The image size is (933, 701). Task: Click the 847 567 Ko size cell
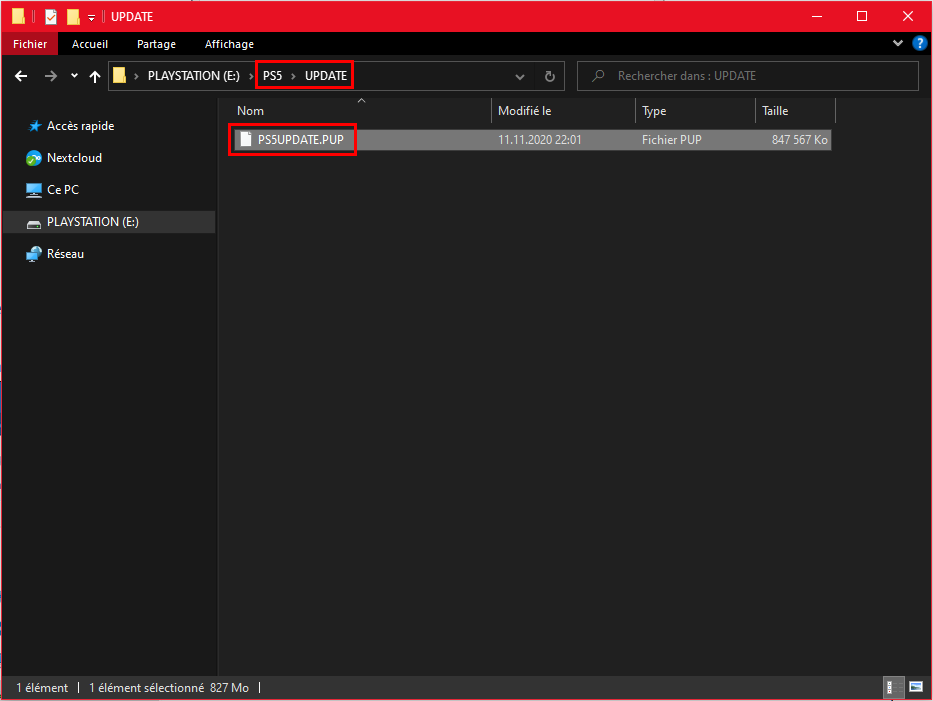point(800,140)
